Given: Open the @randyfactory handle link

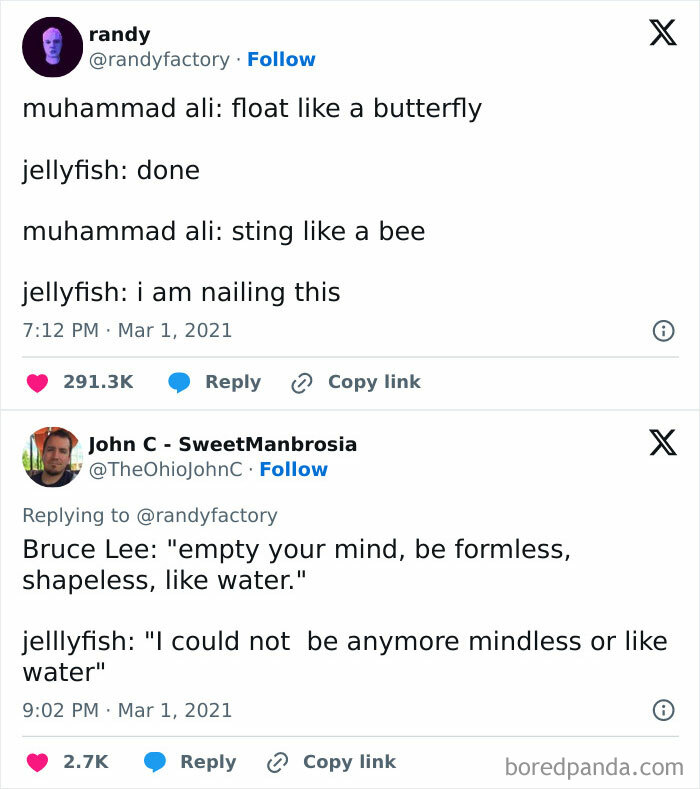Looking at the screenshot, I should (160, 59).
